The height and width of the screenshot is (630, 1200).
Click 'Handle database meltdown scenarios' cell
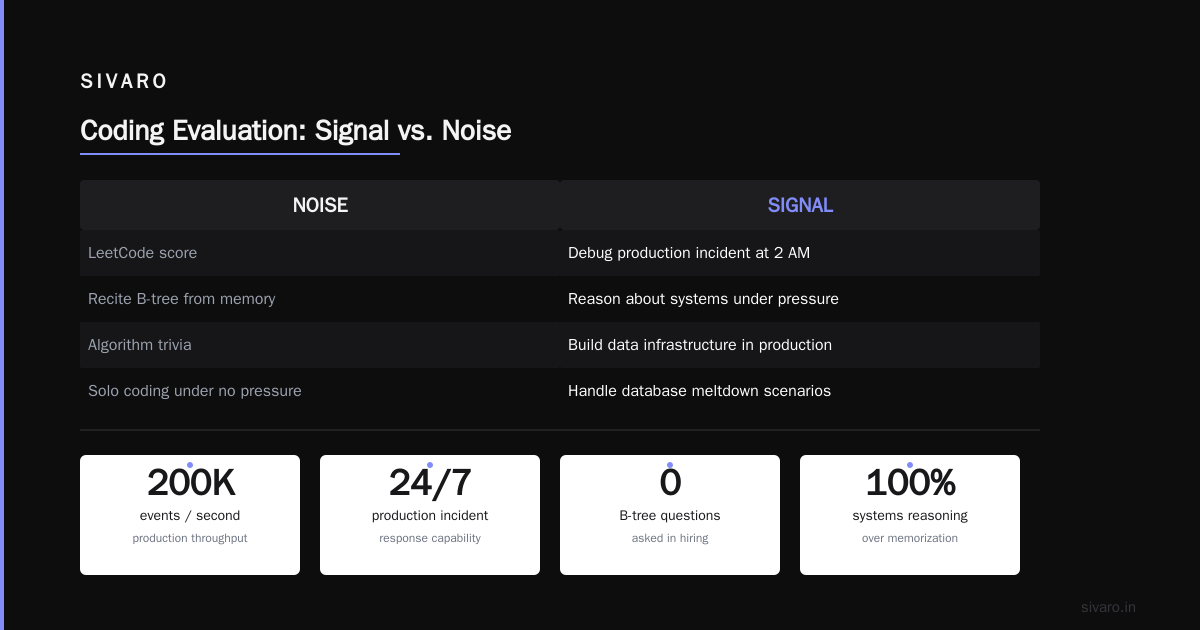click(x=800, y=391)
